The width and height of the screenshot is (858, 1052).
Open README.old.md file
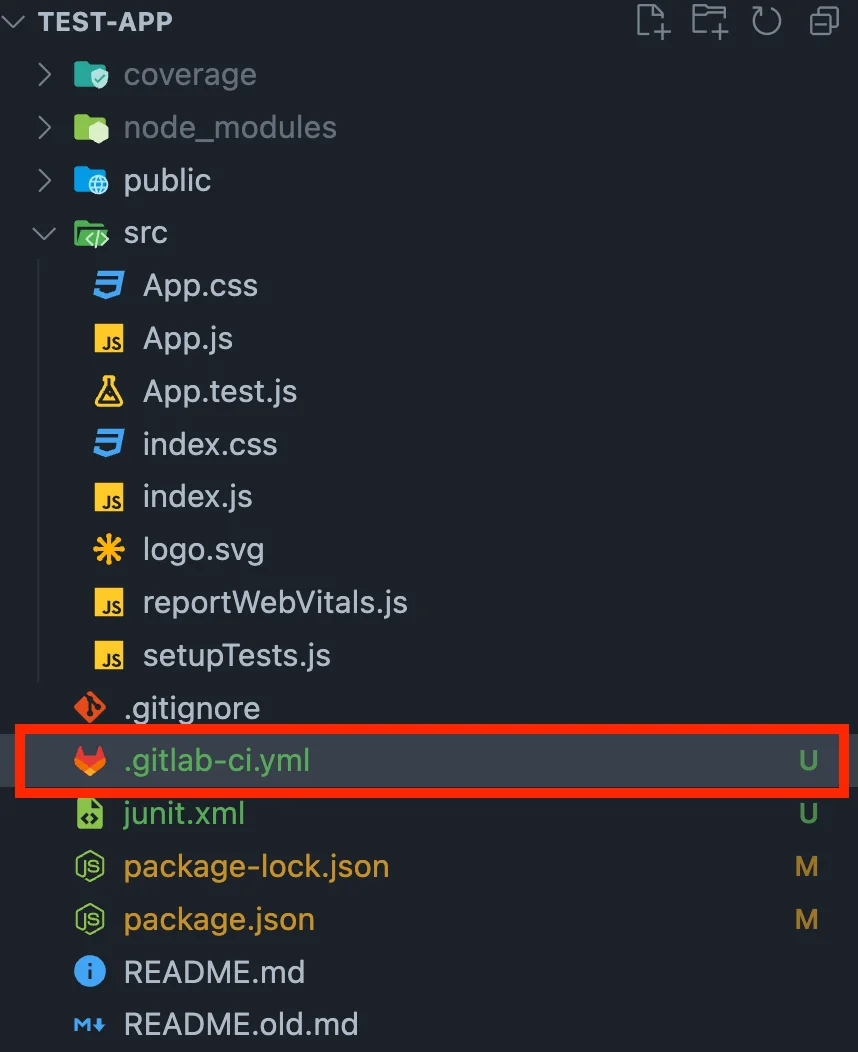(x=240, y=1025)
